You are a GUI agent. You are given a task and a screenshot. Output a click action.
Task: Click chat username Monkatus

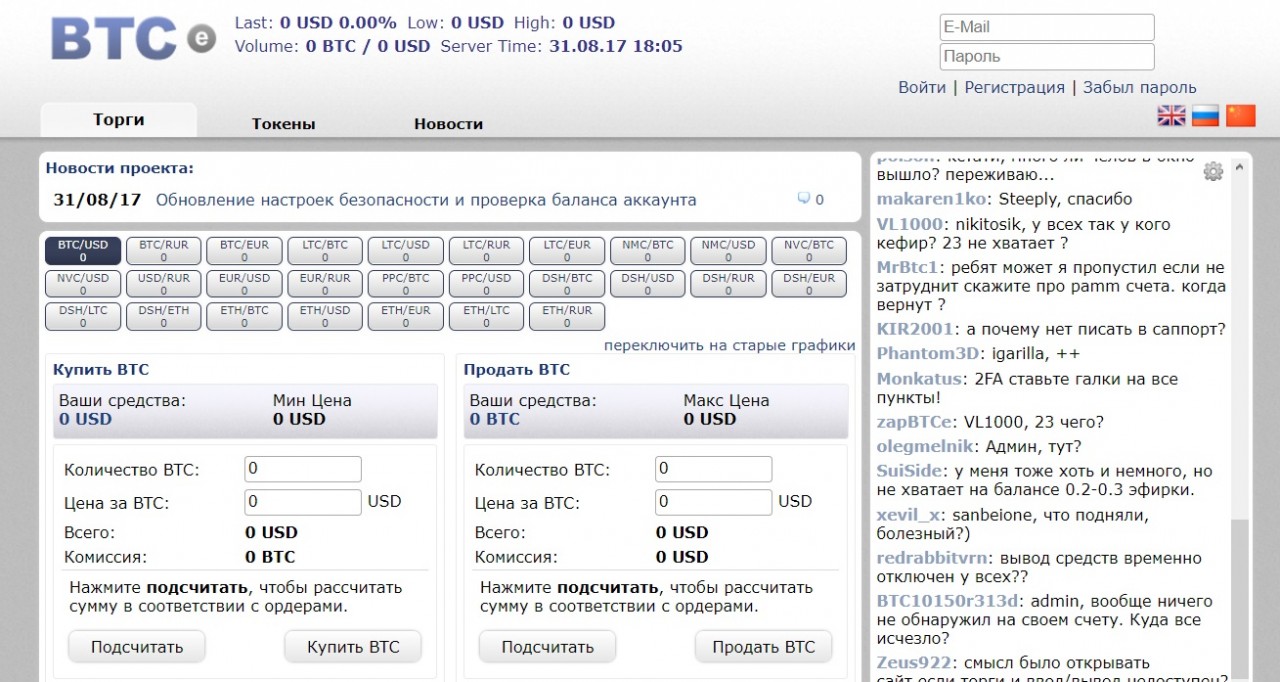919,379
